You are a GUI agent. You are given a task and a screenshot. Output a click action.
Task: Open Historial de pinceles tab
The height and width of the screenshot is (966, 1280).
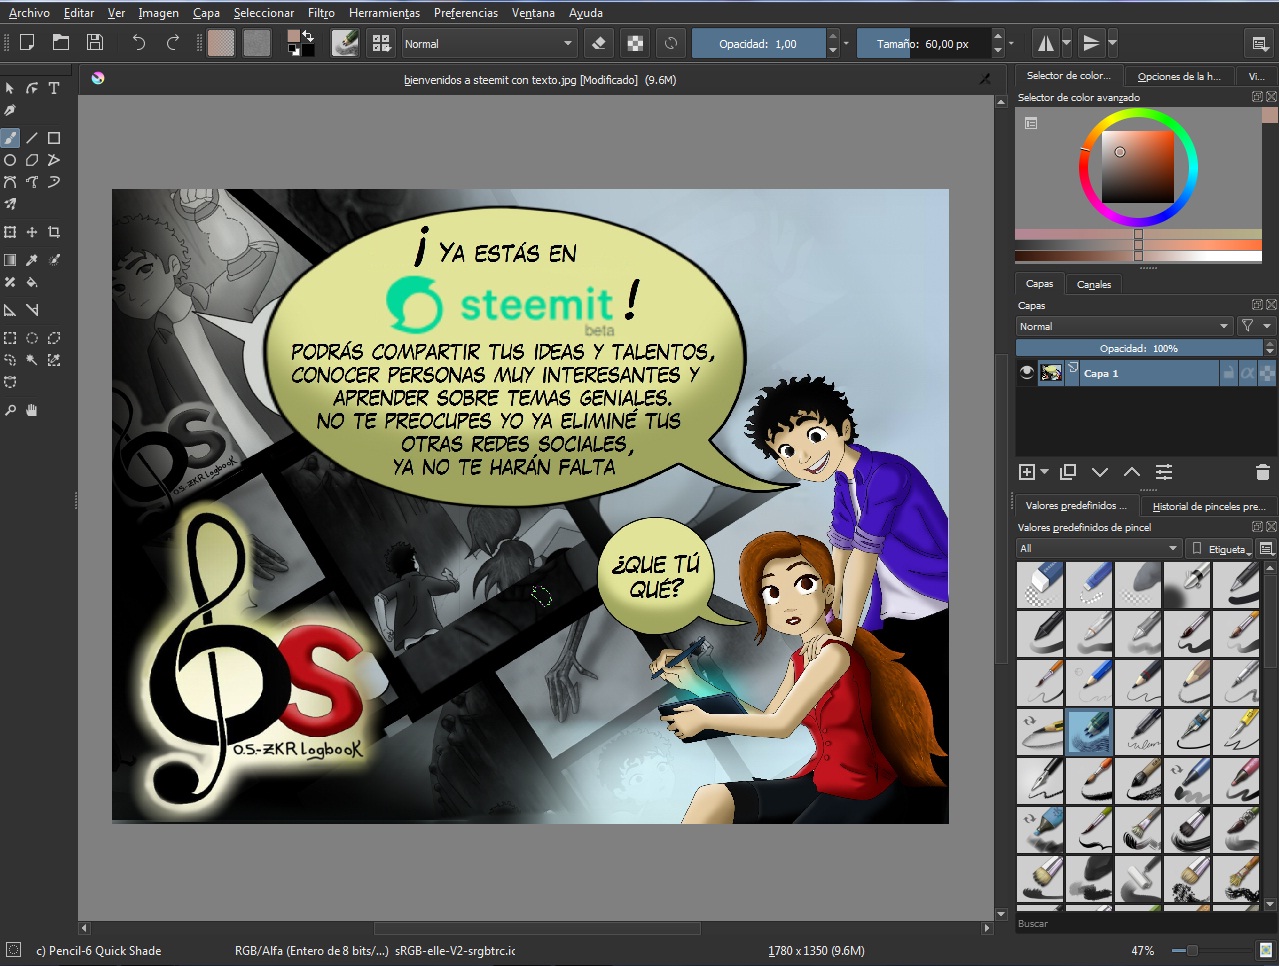pos(1208,506)
